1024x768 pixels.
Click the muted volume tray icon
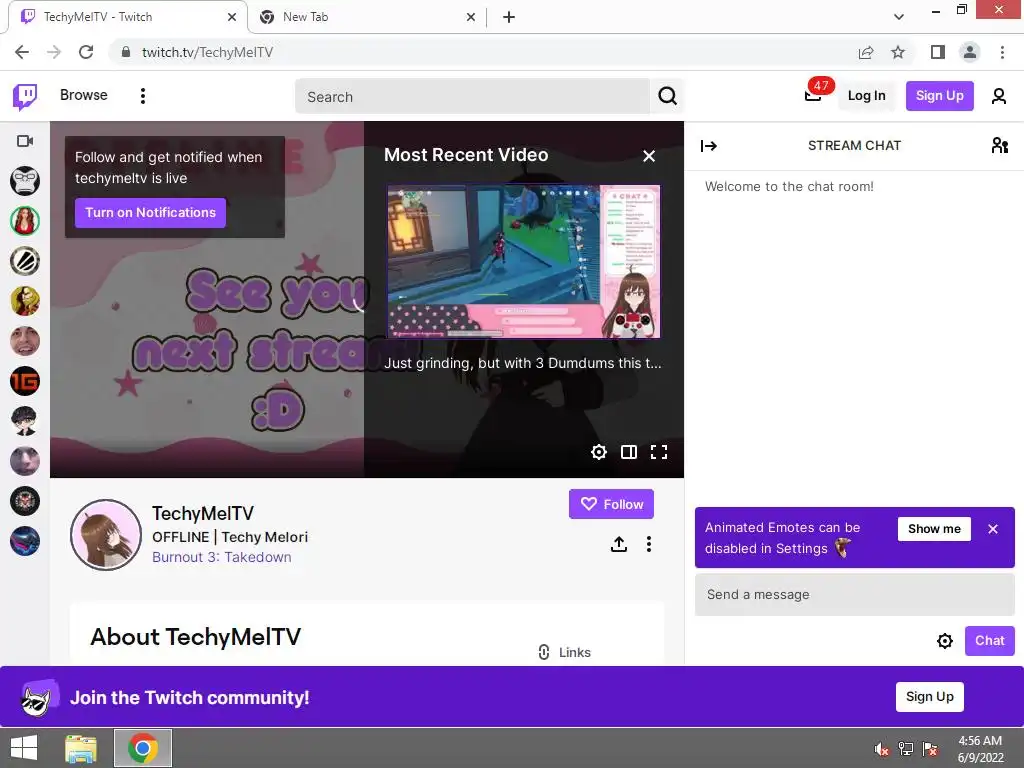881,749
